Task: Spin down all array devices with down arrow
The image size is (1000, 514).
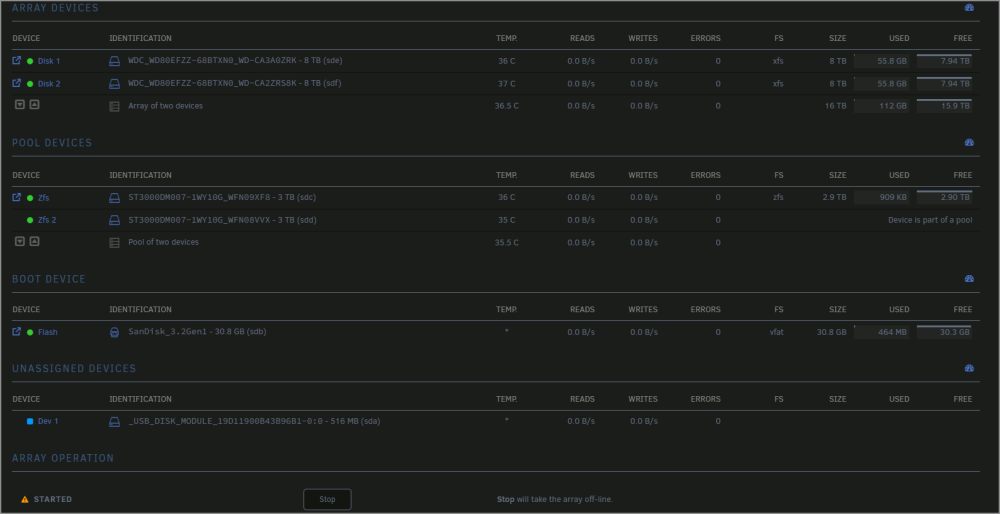Action: click(x=20, y=105)
